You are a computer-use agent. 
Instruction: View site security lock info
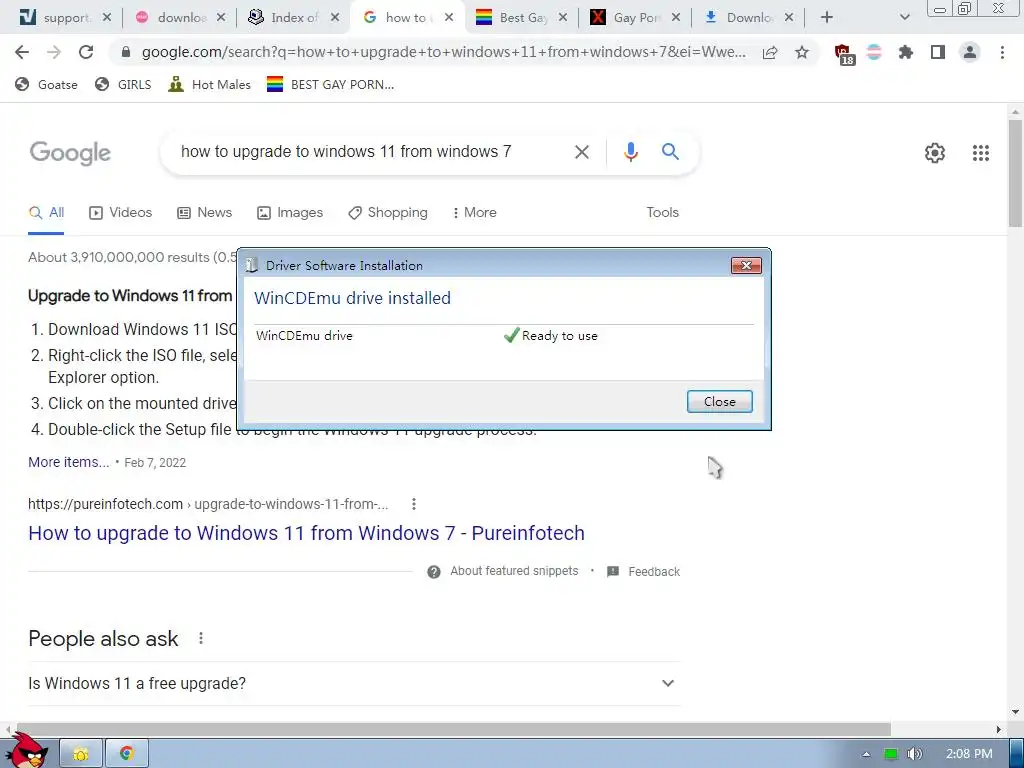click(x=126, y=52)
